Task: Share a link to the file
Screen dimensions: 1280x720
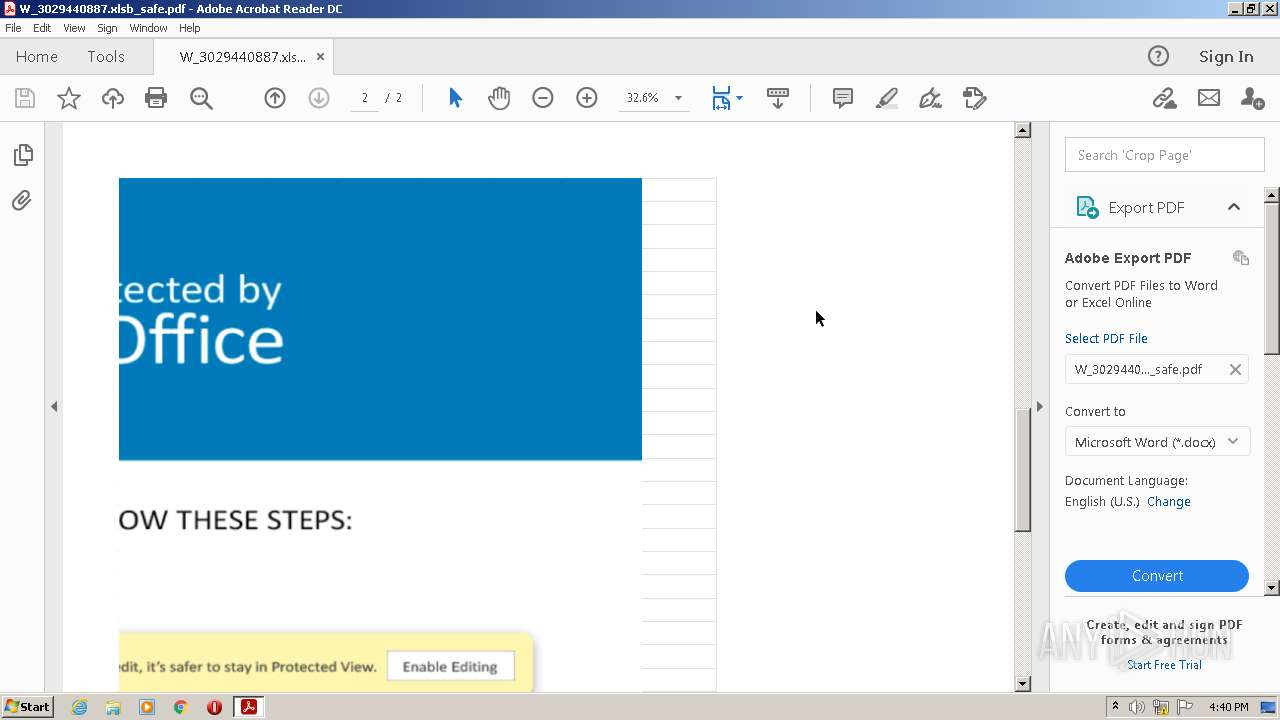Action: (1164, 98)
